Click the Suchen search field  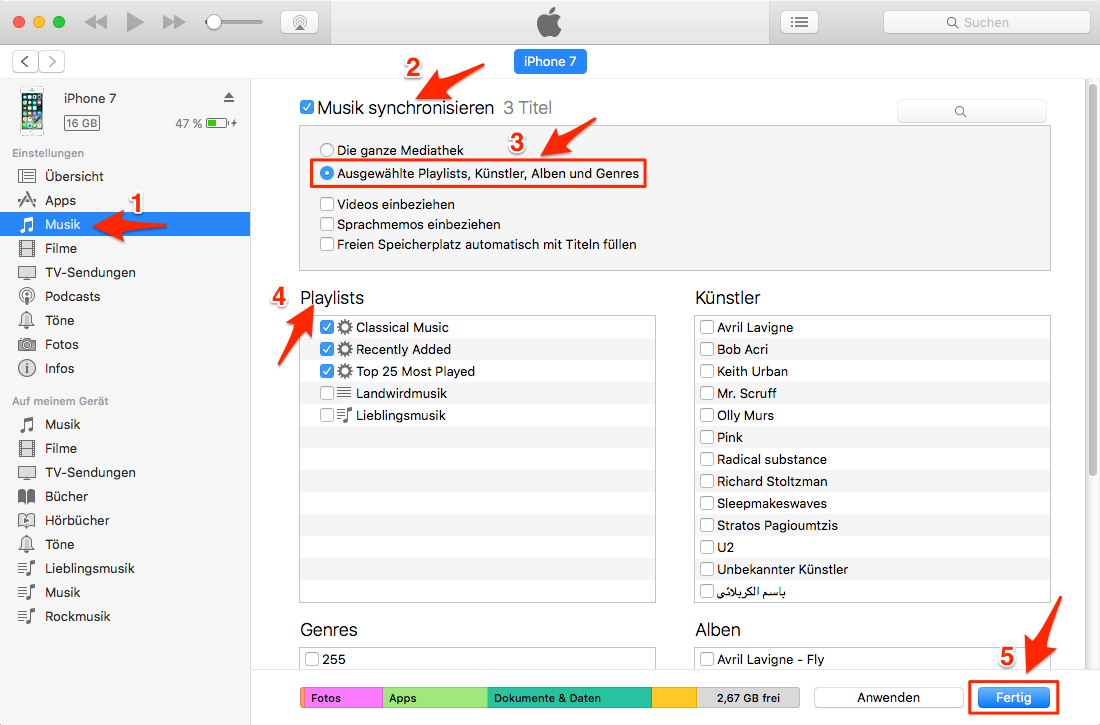coord(986,22)
